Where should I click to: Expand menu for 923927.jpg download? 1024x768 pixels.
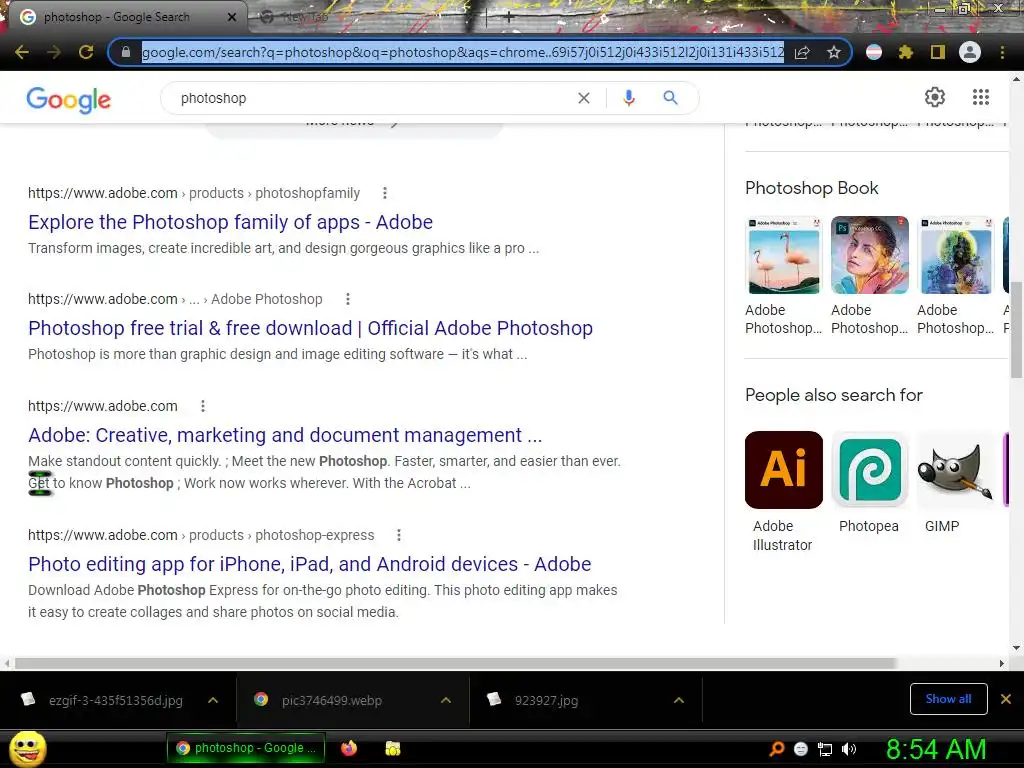pos(679,700)
